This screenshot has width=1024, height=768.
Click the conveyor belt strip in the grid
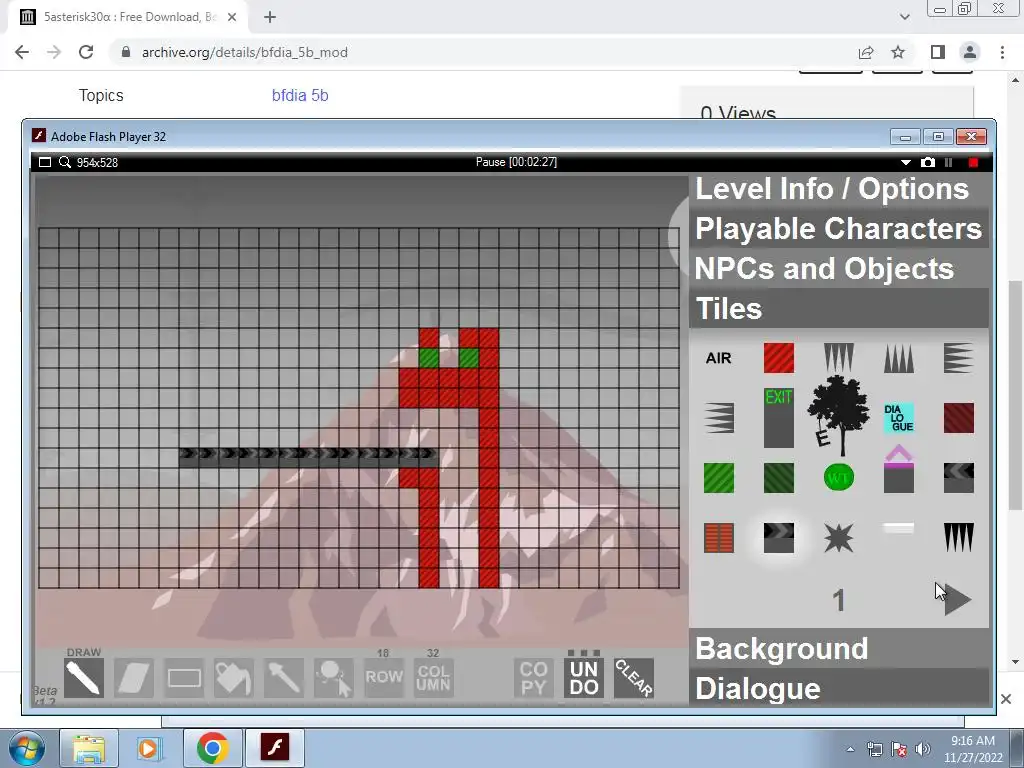click(x=308, y=457)
